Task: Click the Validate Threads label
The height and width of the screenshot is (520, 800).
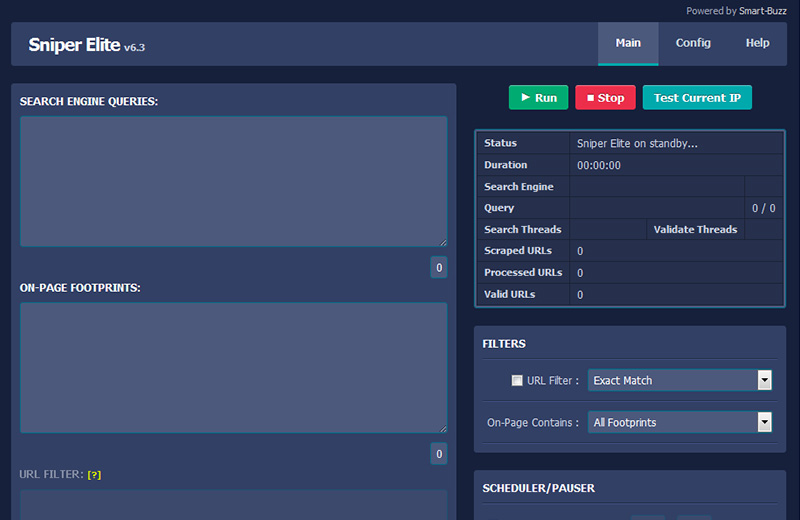Action: coord(695,230)
